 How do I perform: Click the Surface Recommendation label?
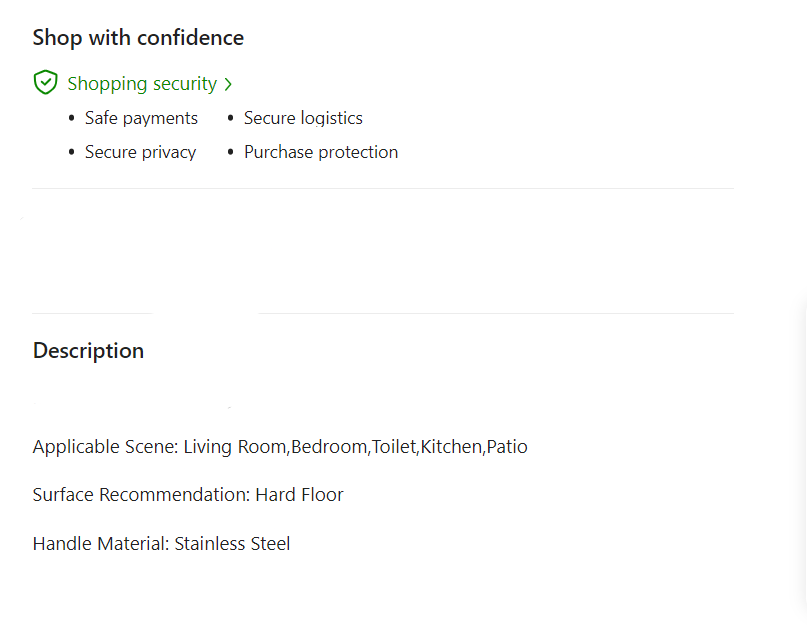140,495
